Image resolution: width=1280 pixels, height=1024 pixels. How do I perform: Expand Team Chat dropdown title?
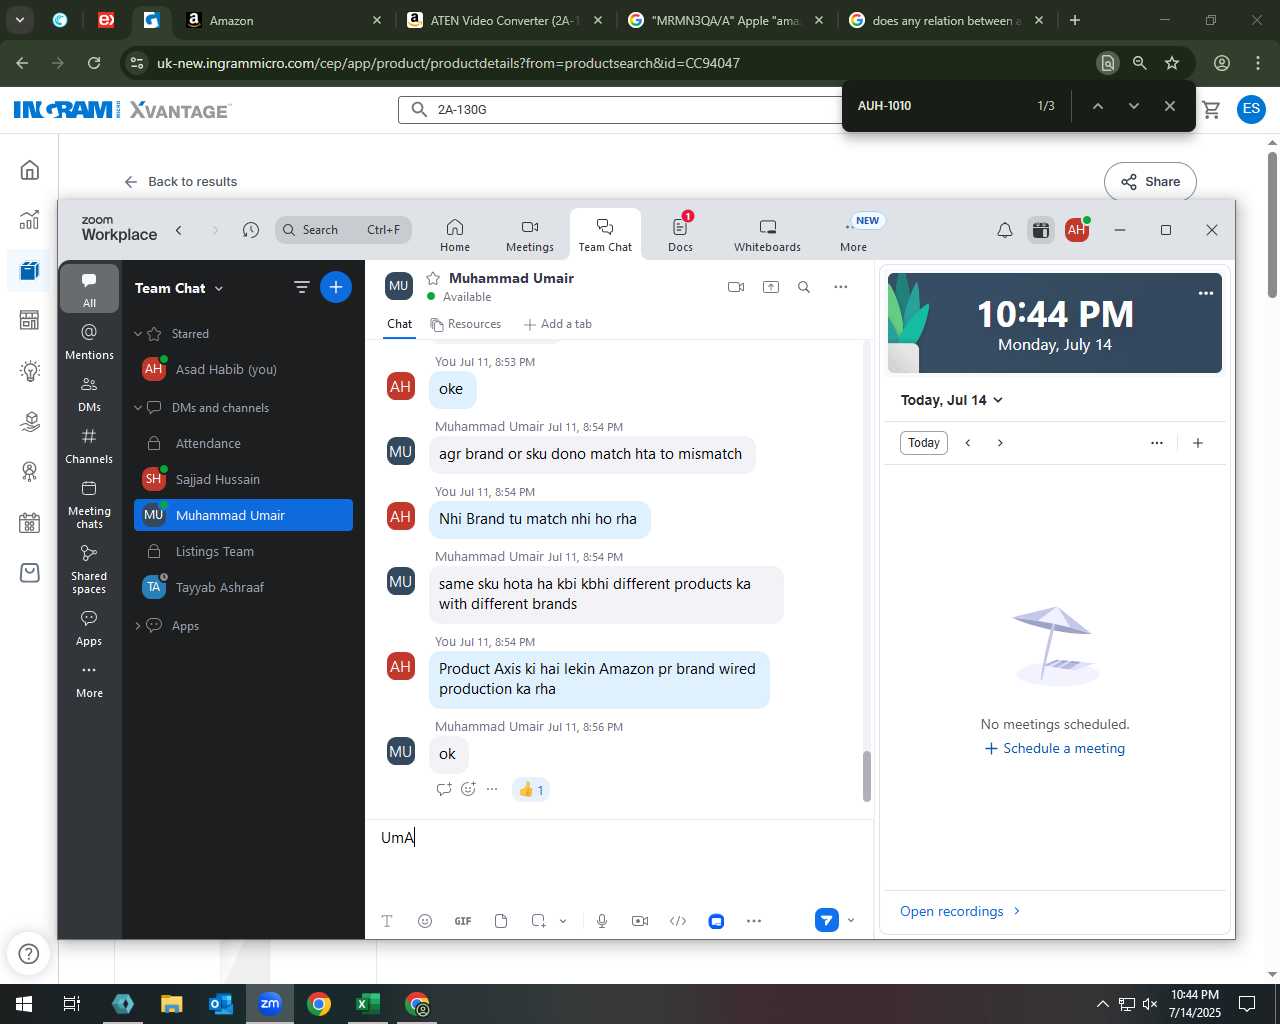pyautogui.click(x=179, y=288)
